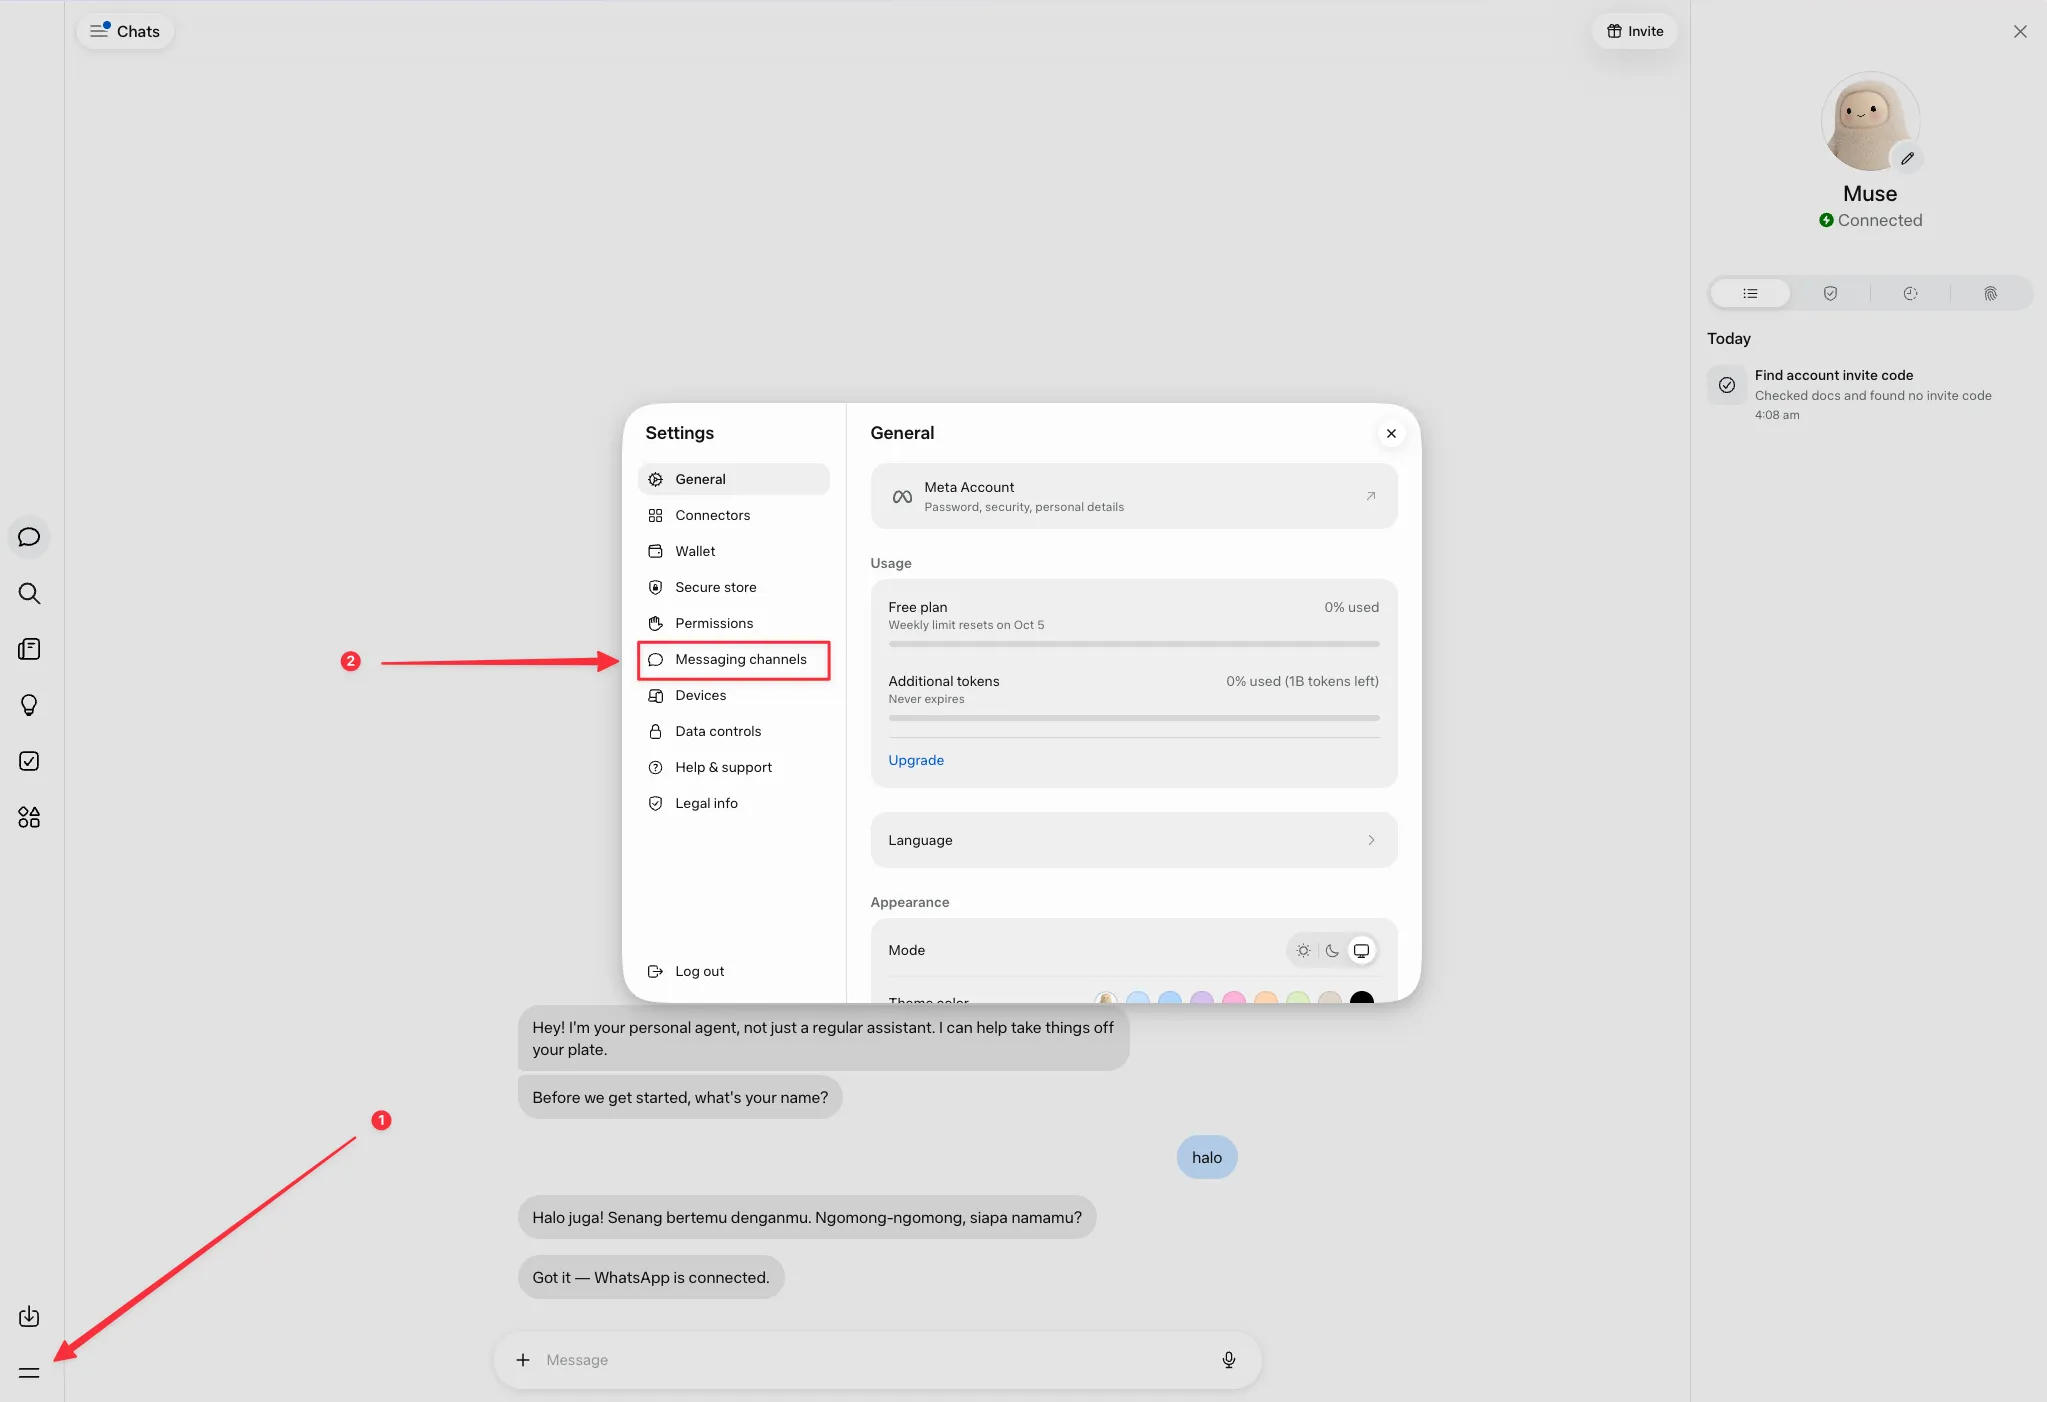
Task: Open Meta Account external link row
Action: [1133, 496]
